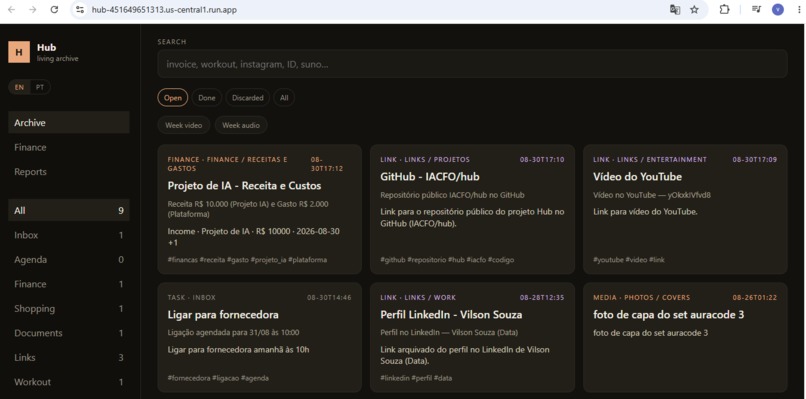Open the Chrome profile avatar
This screenshot has height=399, width=806.
click(x=778, y=9)
